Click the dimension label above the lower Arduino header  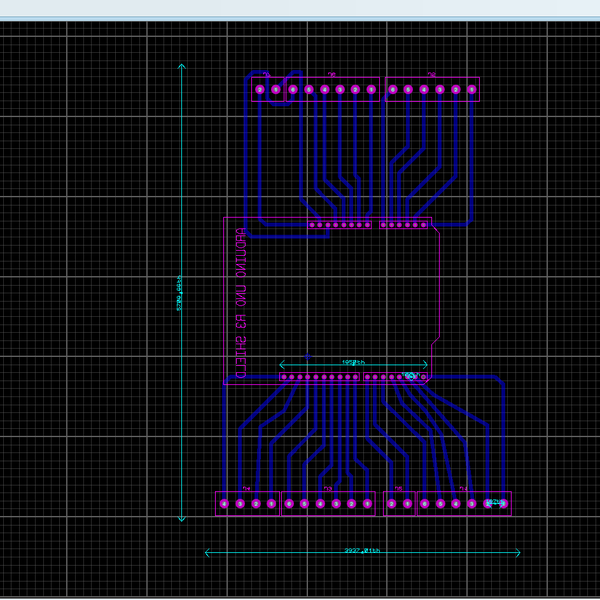[353, 362]
